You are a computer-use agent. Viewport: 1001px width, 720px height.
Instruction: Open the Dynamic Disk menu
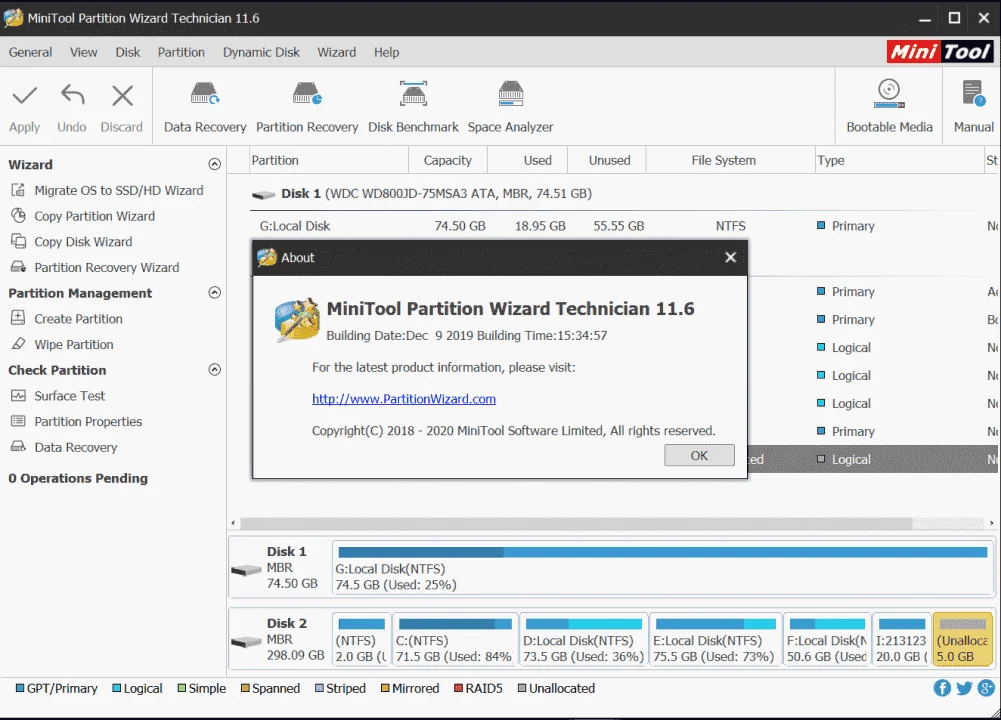261,52
